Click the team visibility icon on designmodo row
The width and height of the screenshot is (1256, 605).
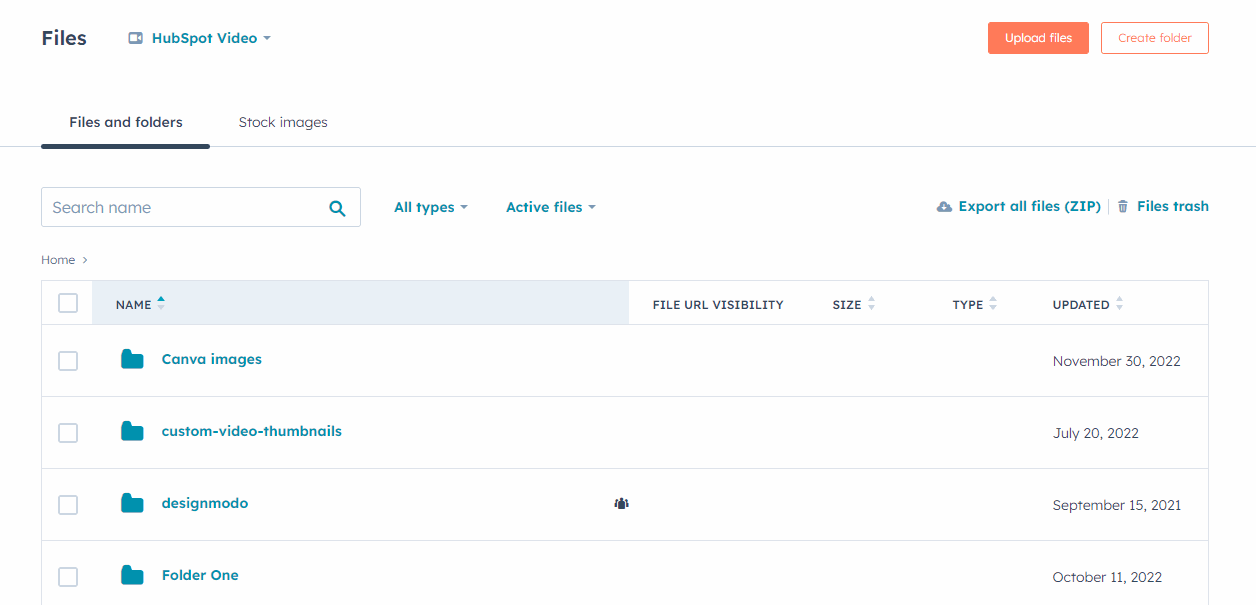621,503
